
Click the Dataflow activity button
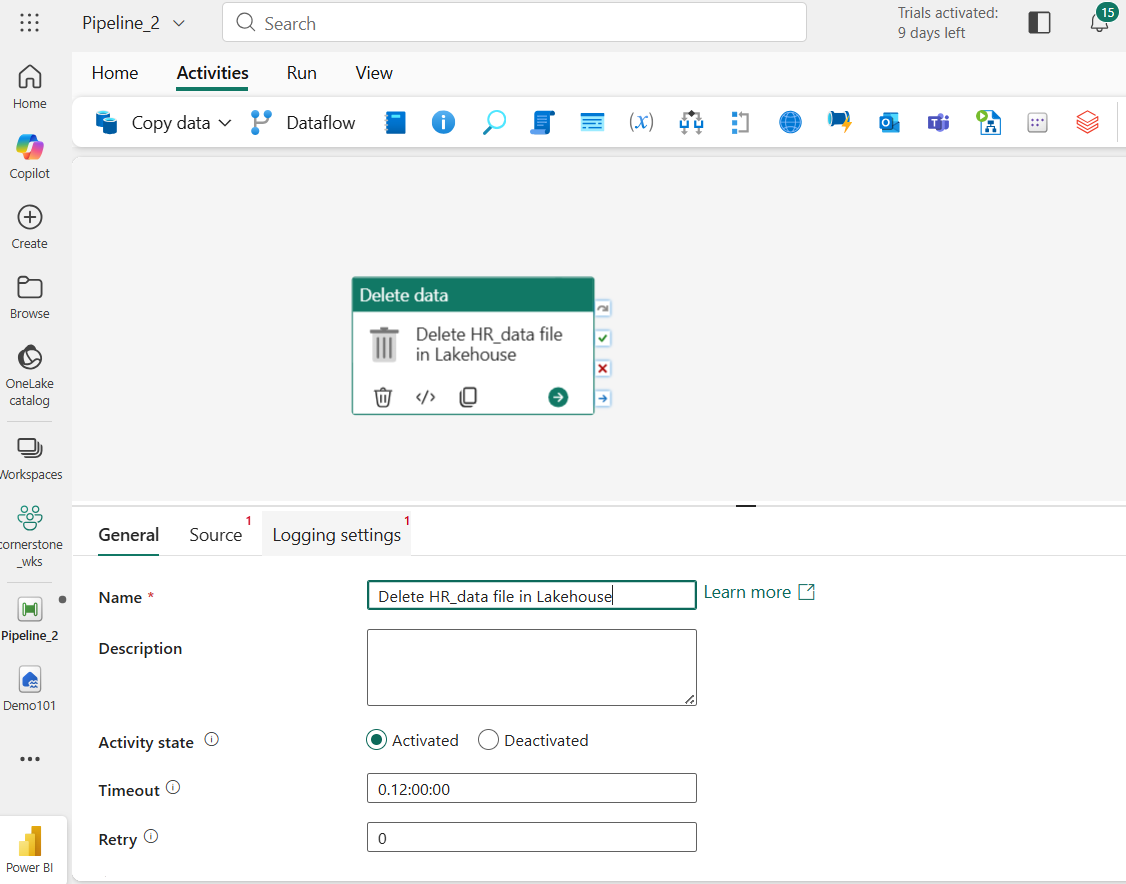[303, 123]
